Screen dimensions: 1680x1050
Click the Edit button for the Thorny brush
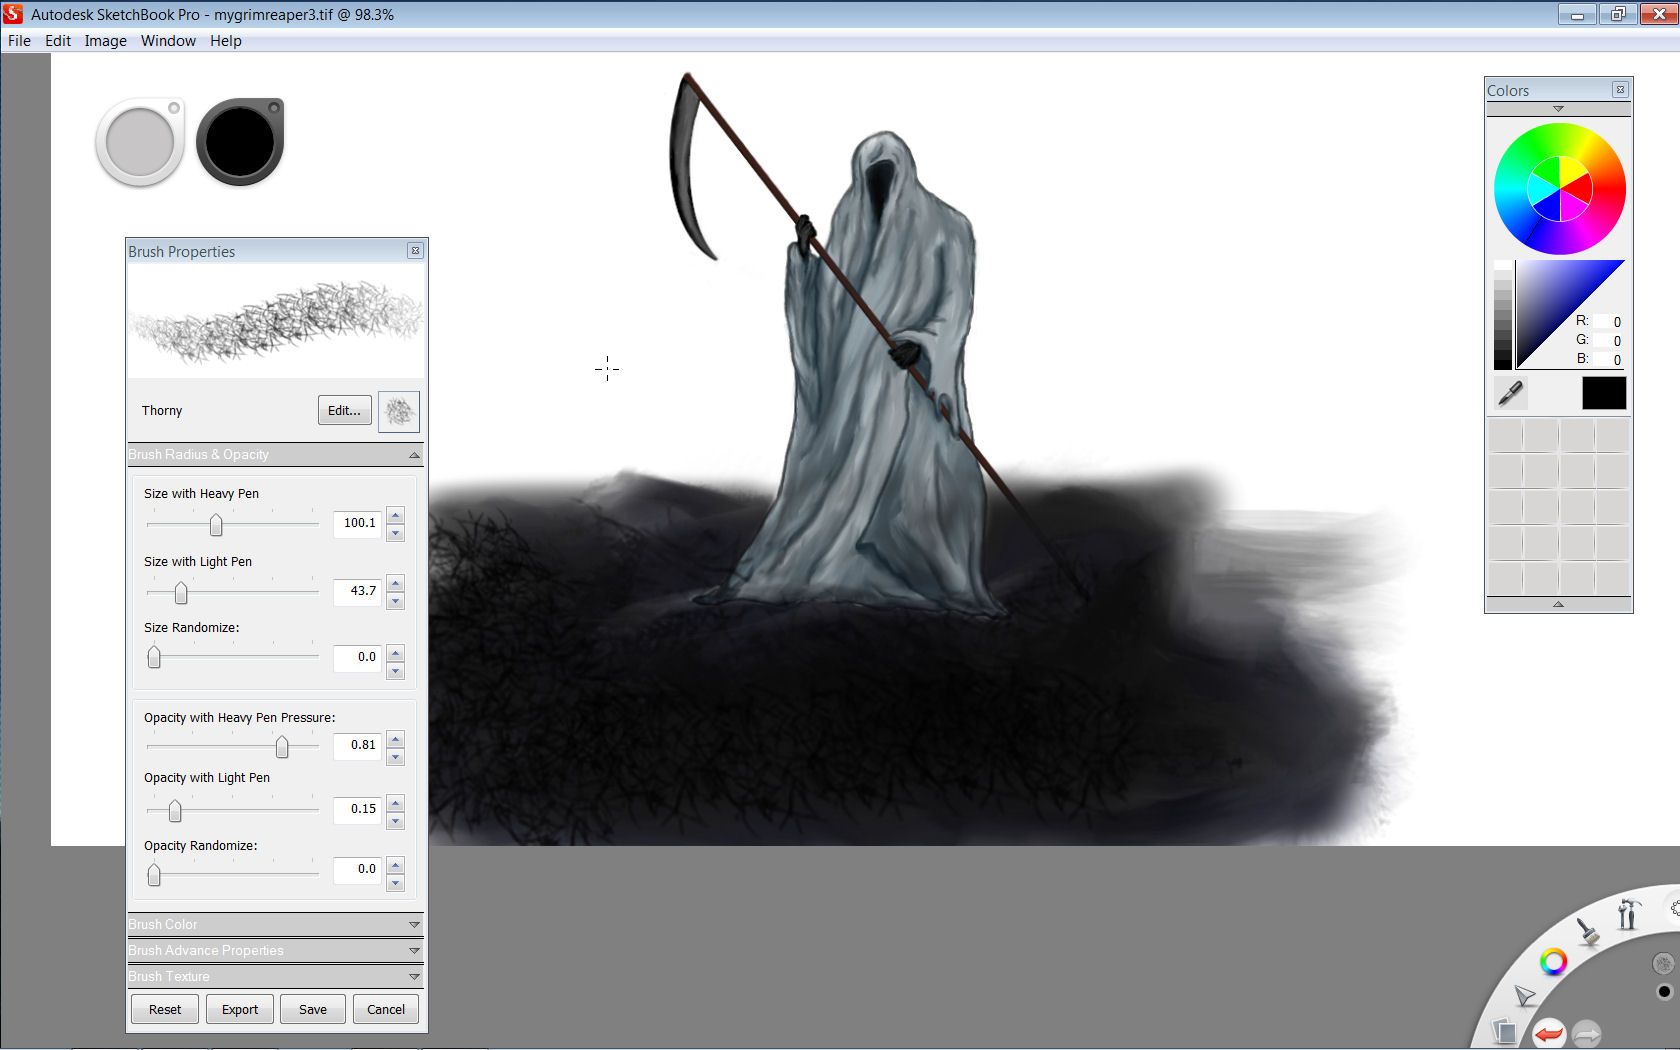click(x=343, y=410)
